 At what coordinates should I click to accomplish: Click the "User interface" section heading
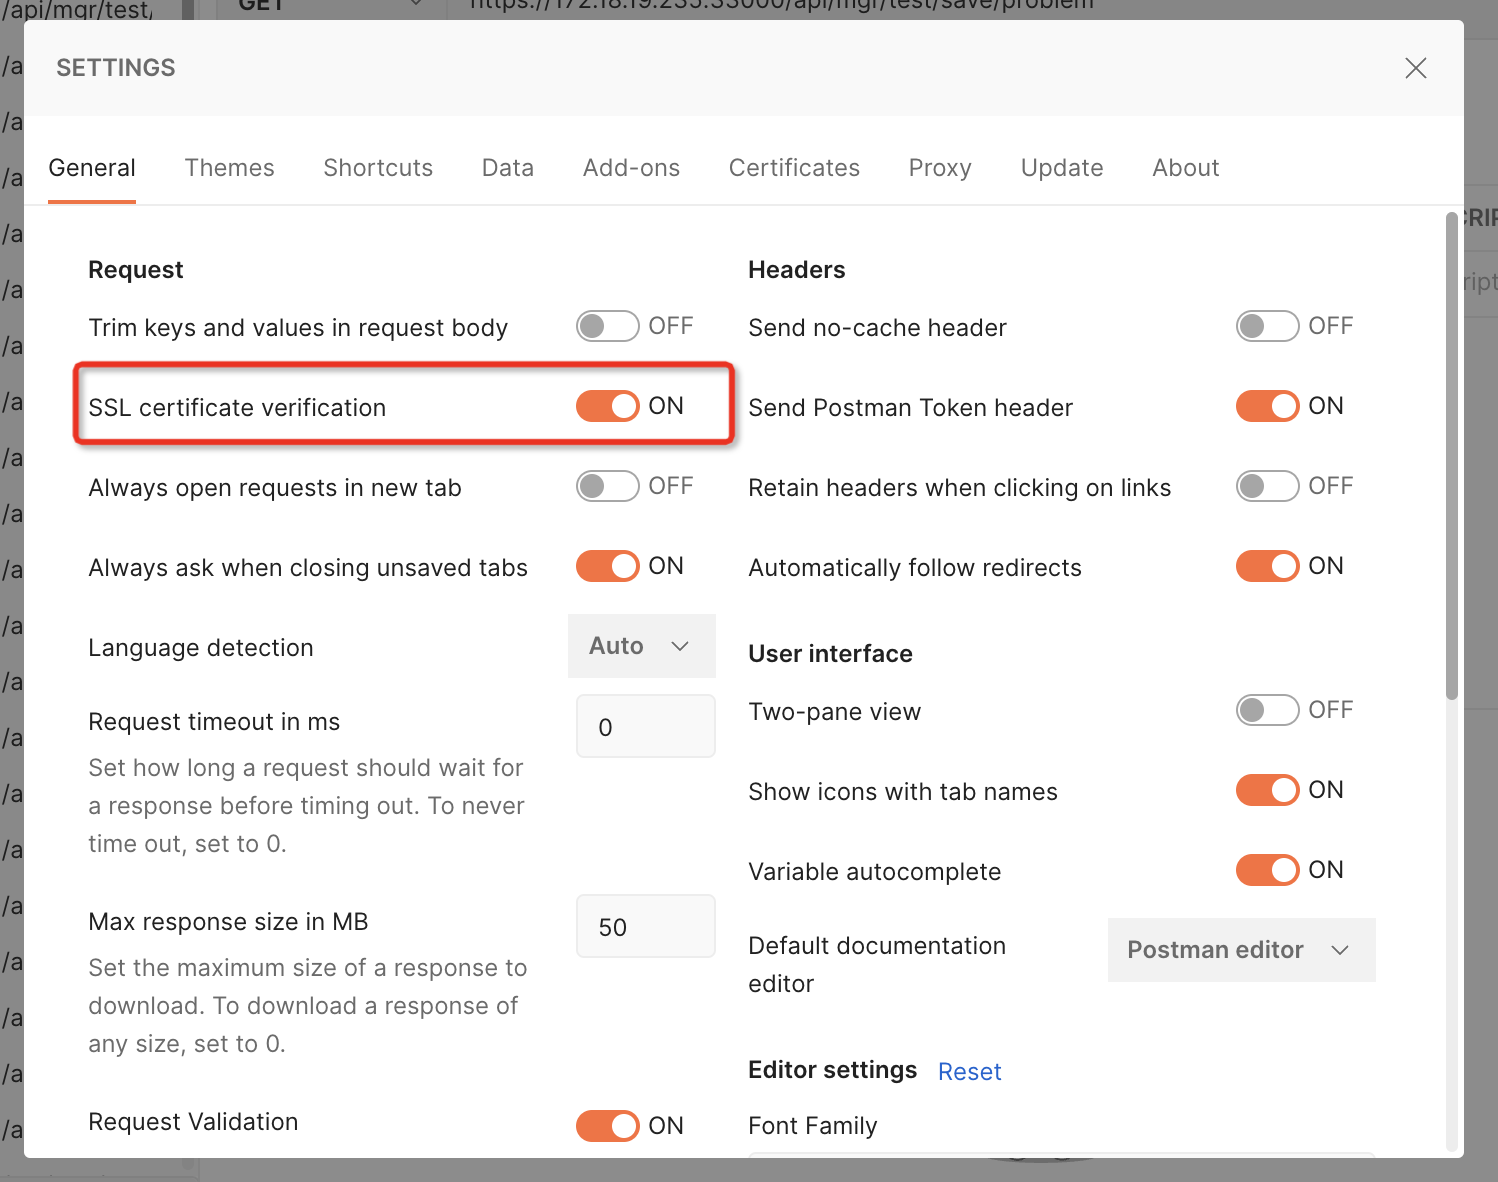tap(830, 654)
